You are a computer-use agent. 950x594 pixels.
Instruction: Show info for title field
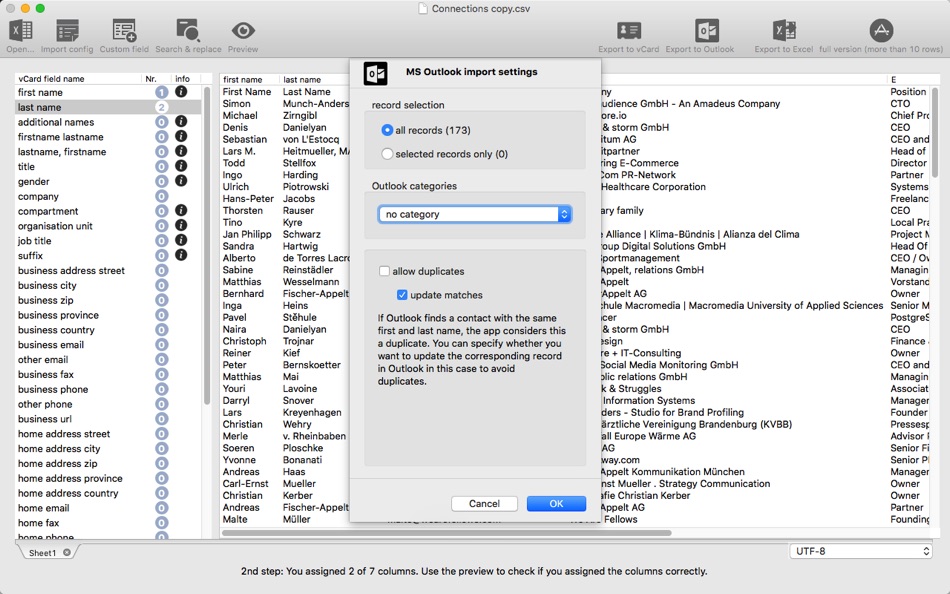[181, 166]
